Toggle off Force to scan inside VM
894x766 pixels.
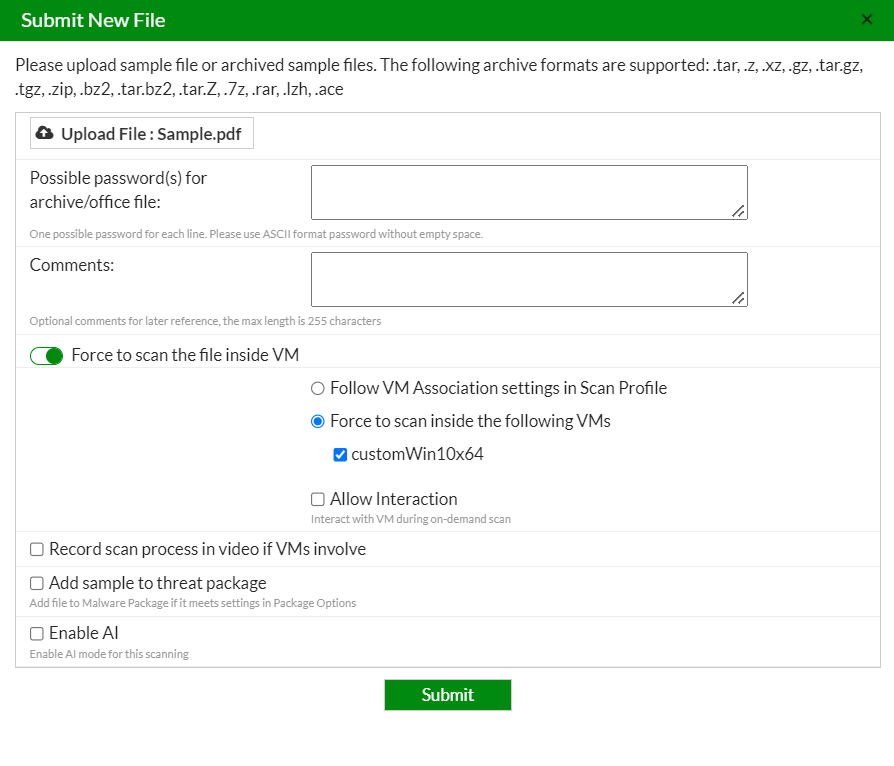[x=47, y=355]
